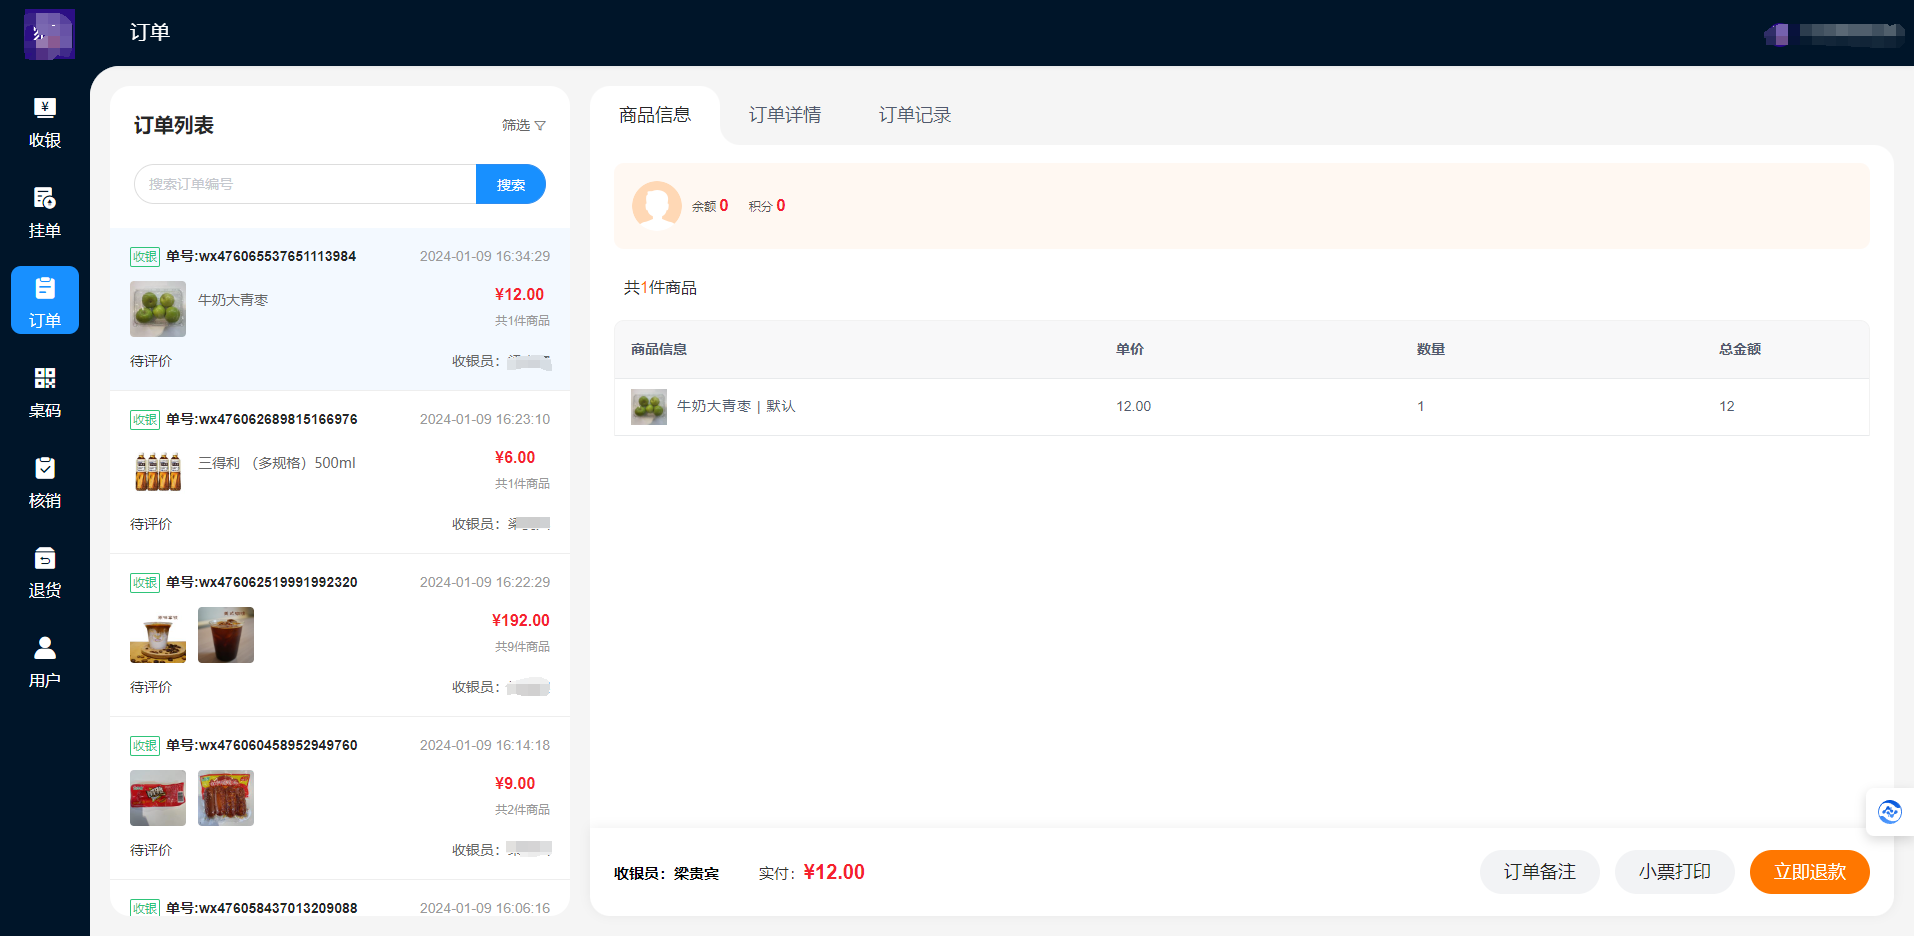The width and height of the screenshot is (1914, 936).
Task: Click the orange 立即退款 refund button
Action: tap(1809, 872)
